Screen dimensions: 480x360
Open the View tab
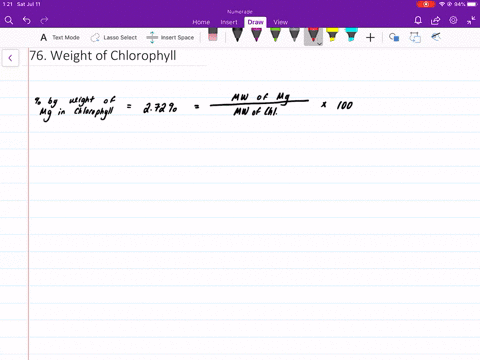pyautogui.click(x=281, y=22)
